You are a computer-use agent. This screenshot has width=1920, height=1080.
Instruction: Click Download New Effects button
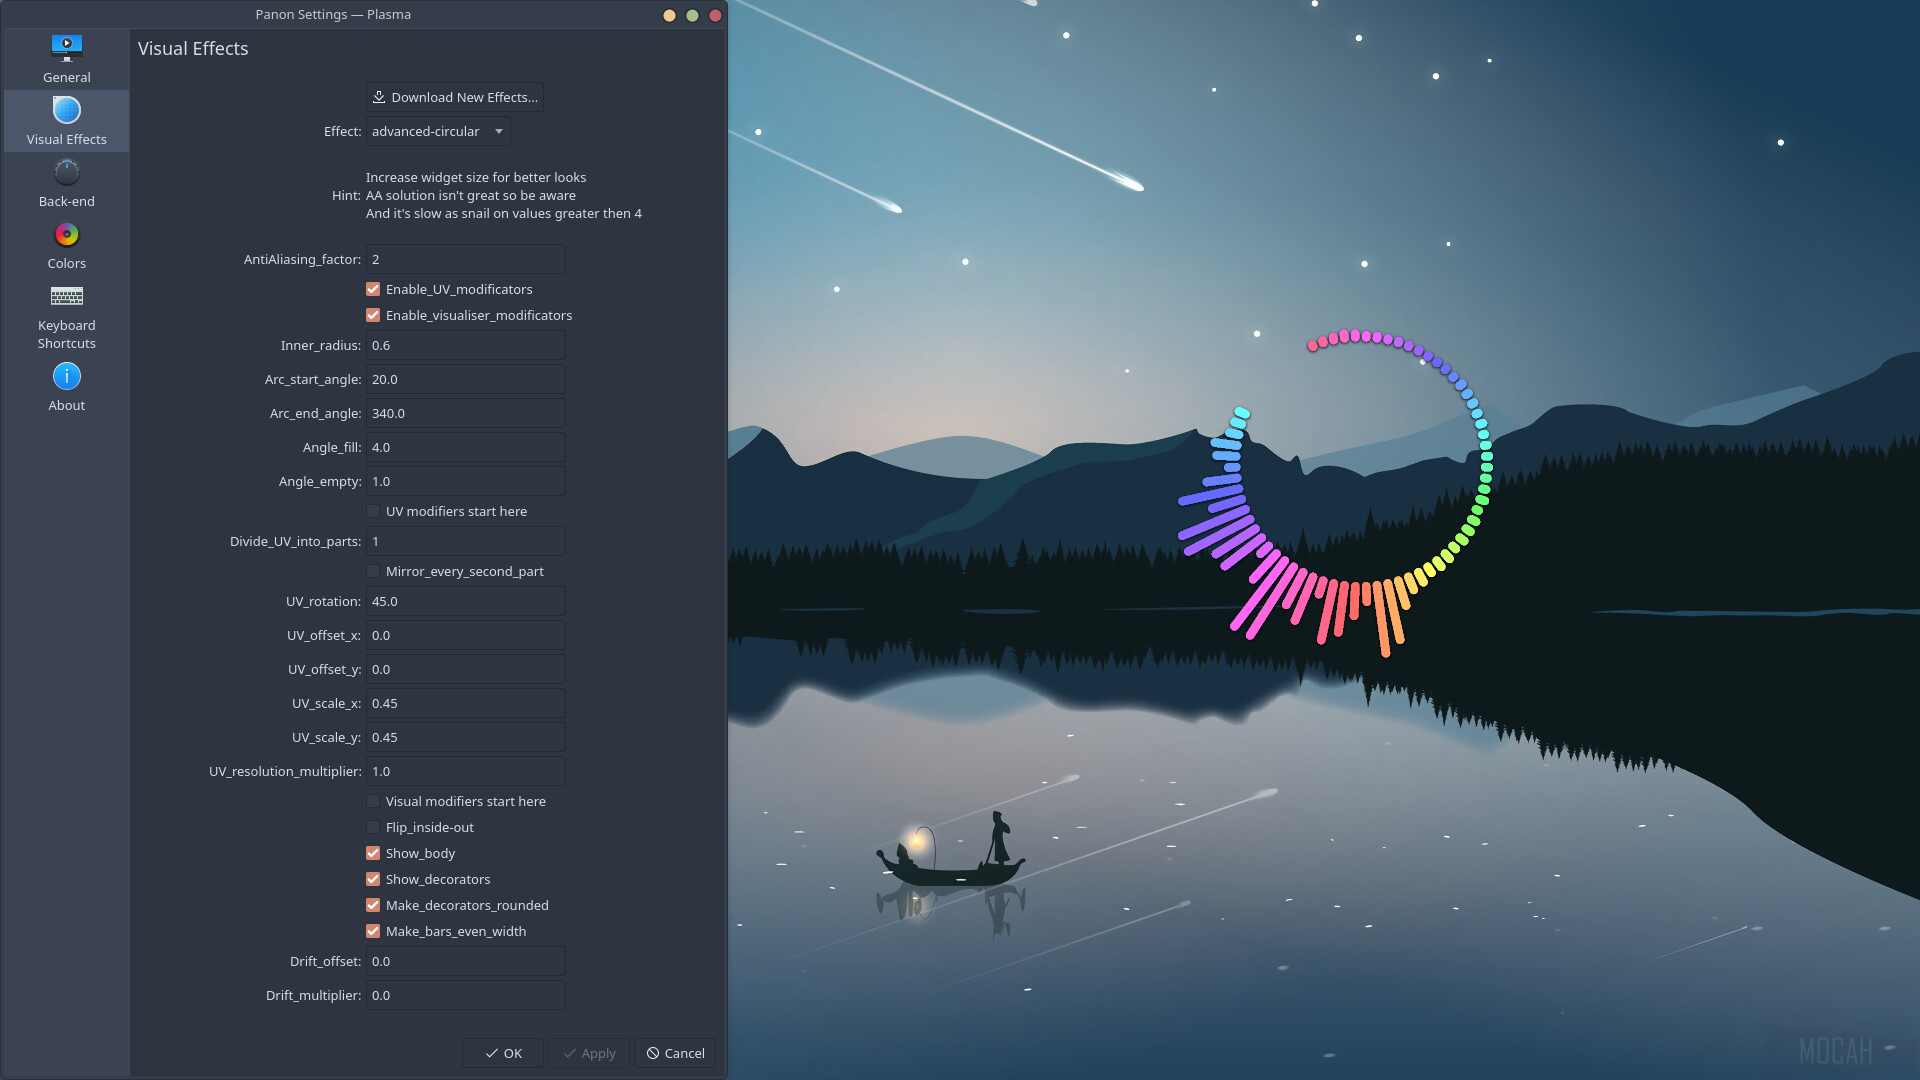455,97
